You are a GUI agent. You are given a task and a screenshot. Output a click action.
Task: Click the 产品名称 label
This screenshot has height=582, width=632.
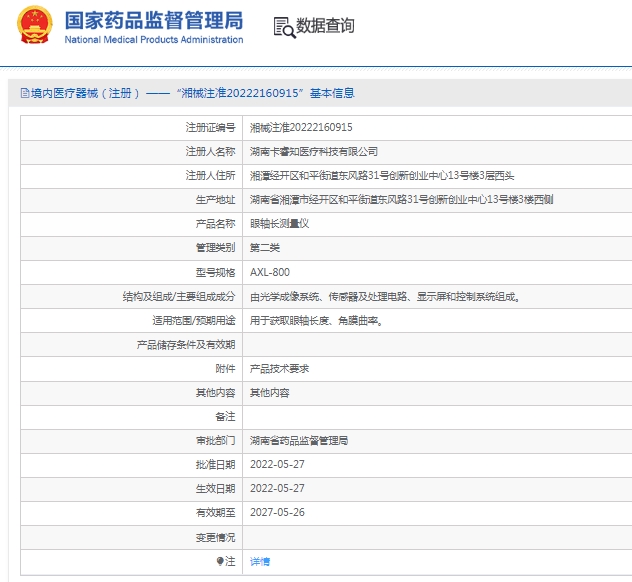click(215, 224)
